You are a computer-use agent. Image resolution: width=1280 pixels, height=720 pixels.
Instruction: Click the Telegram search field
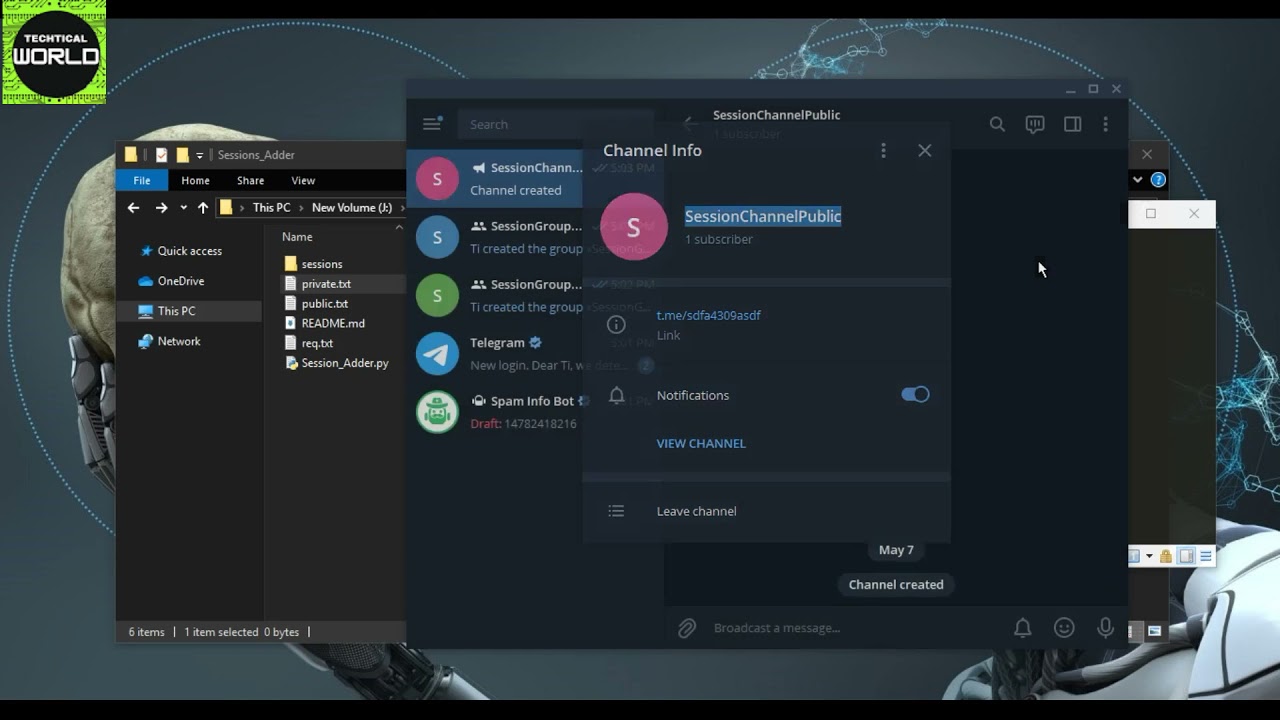pyautogui.click(x=555, y=124)
